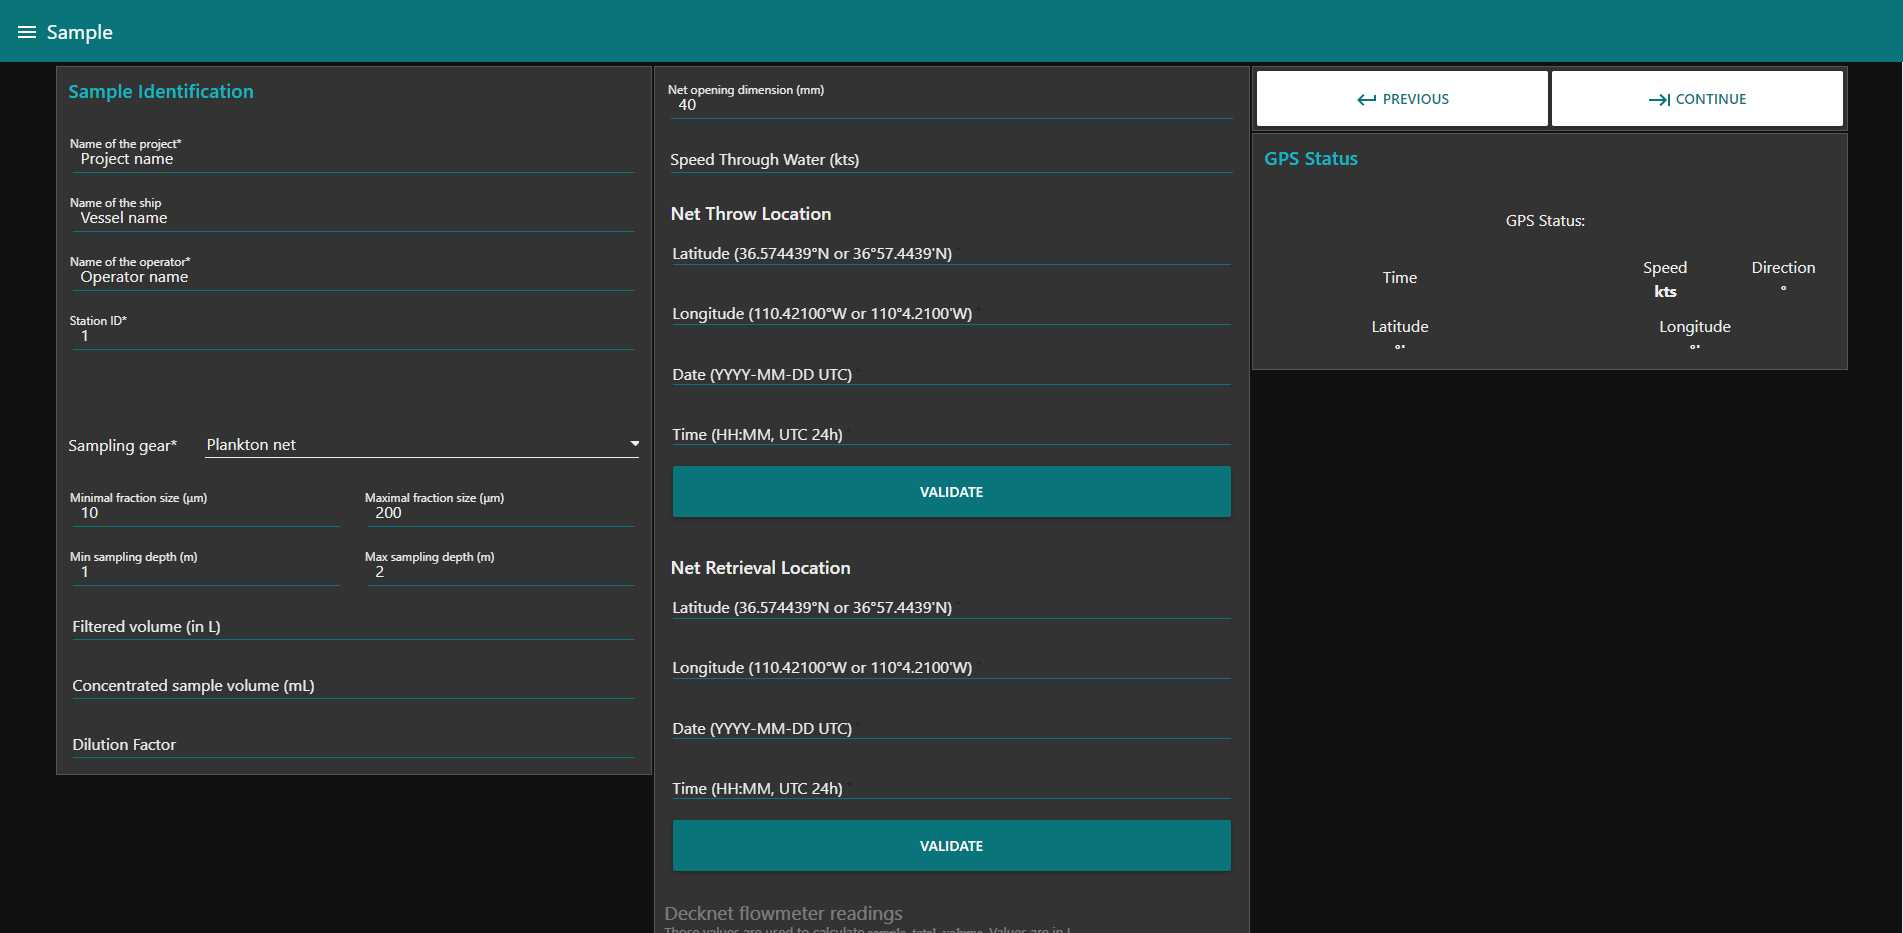Click the Speed Through Water field
This screenshot has height=933, width=1903.
(x=950, y=160)
